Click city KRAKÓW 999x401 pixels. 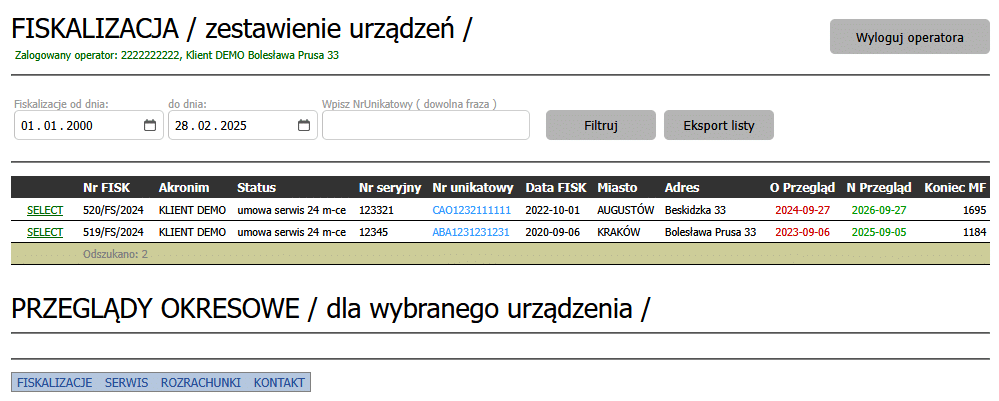(619, 232)
